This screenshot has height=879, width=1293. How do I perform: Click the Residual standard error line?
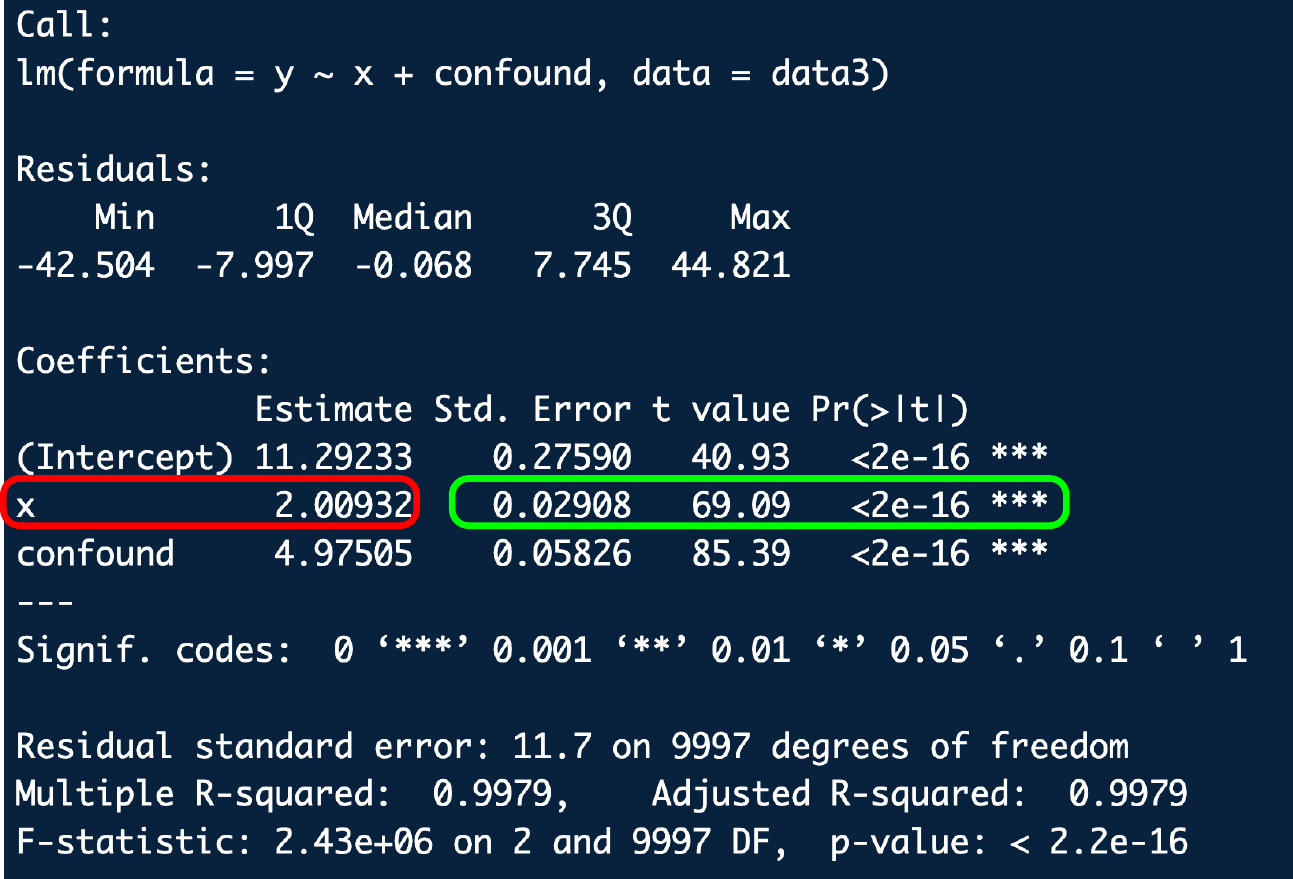(x=572, y=746)
